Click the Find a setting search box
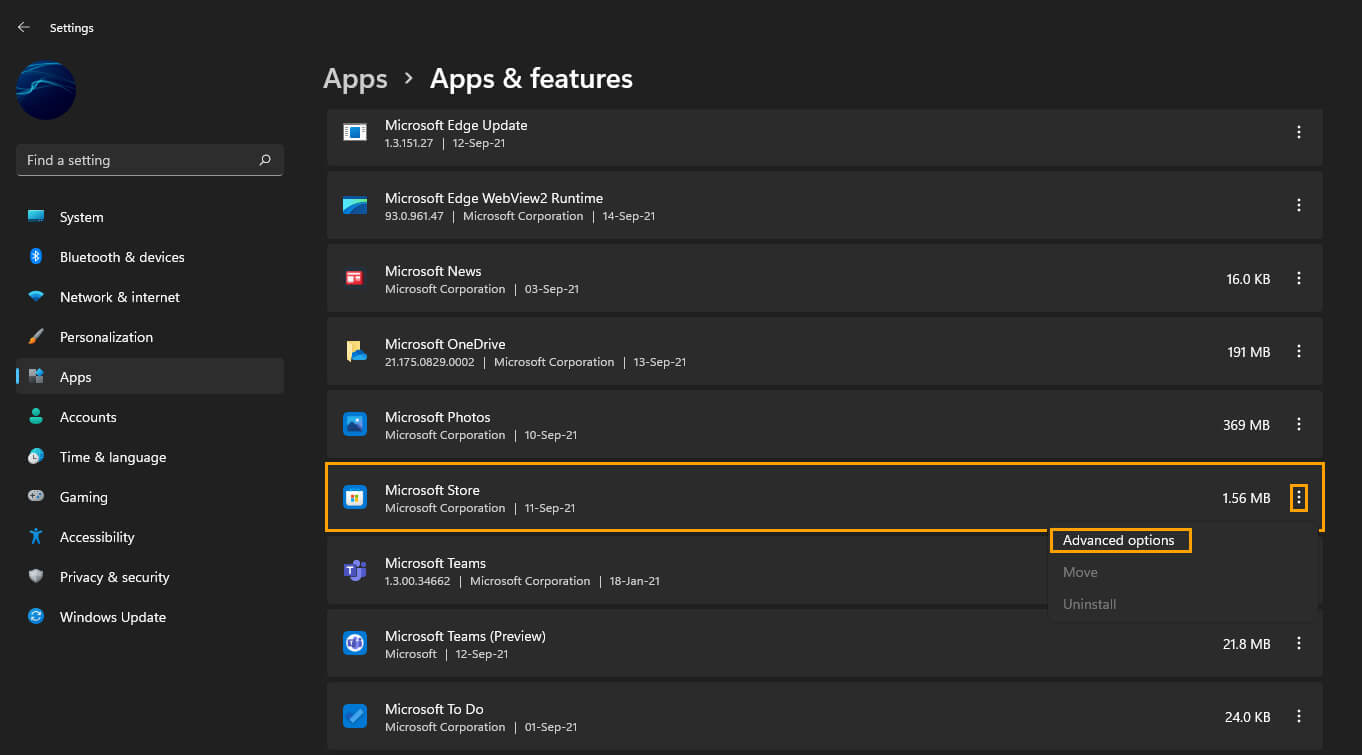The height and width of the screenshot is (755, 1362). click(x=150, y=160)
